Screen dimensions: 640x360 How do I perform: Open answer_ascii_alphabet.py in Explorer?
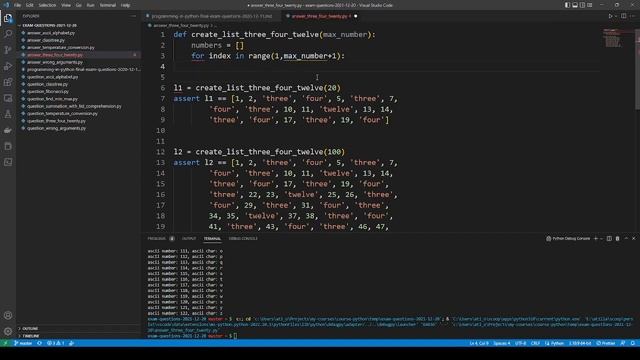51,33
